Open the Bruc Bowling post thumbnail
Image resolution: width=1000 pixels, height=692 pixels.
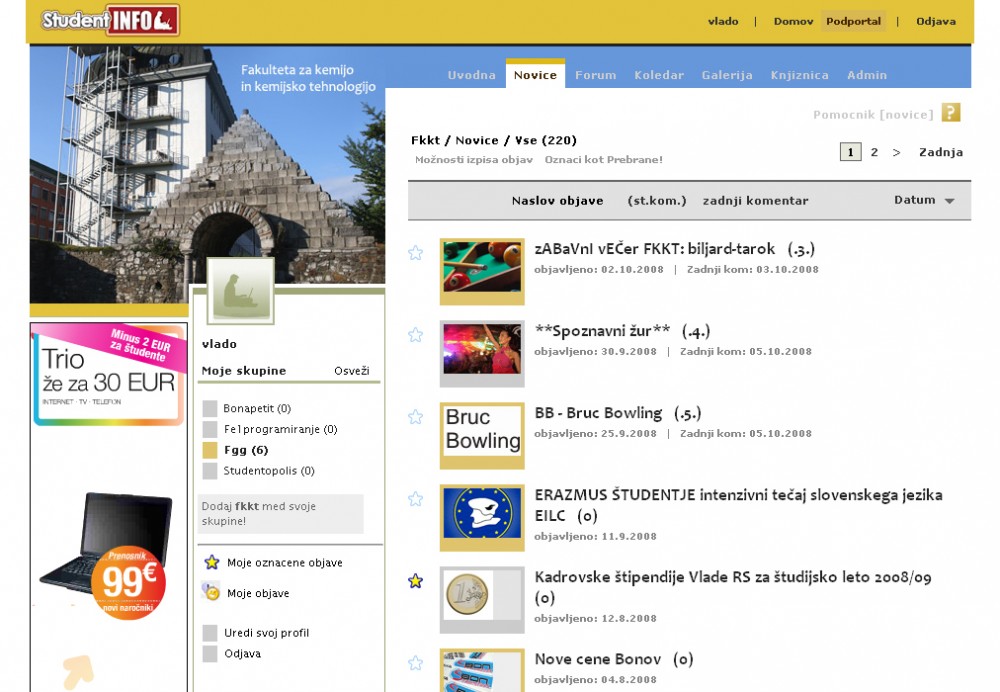pos(482,435)
